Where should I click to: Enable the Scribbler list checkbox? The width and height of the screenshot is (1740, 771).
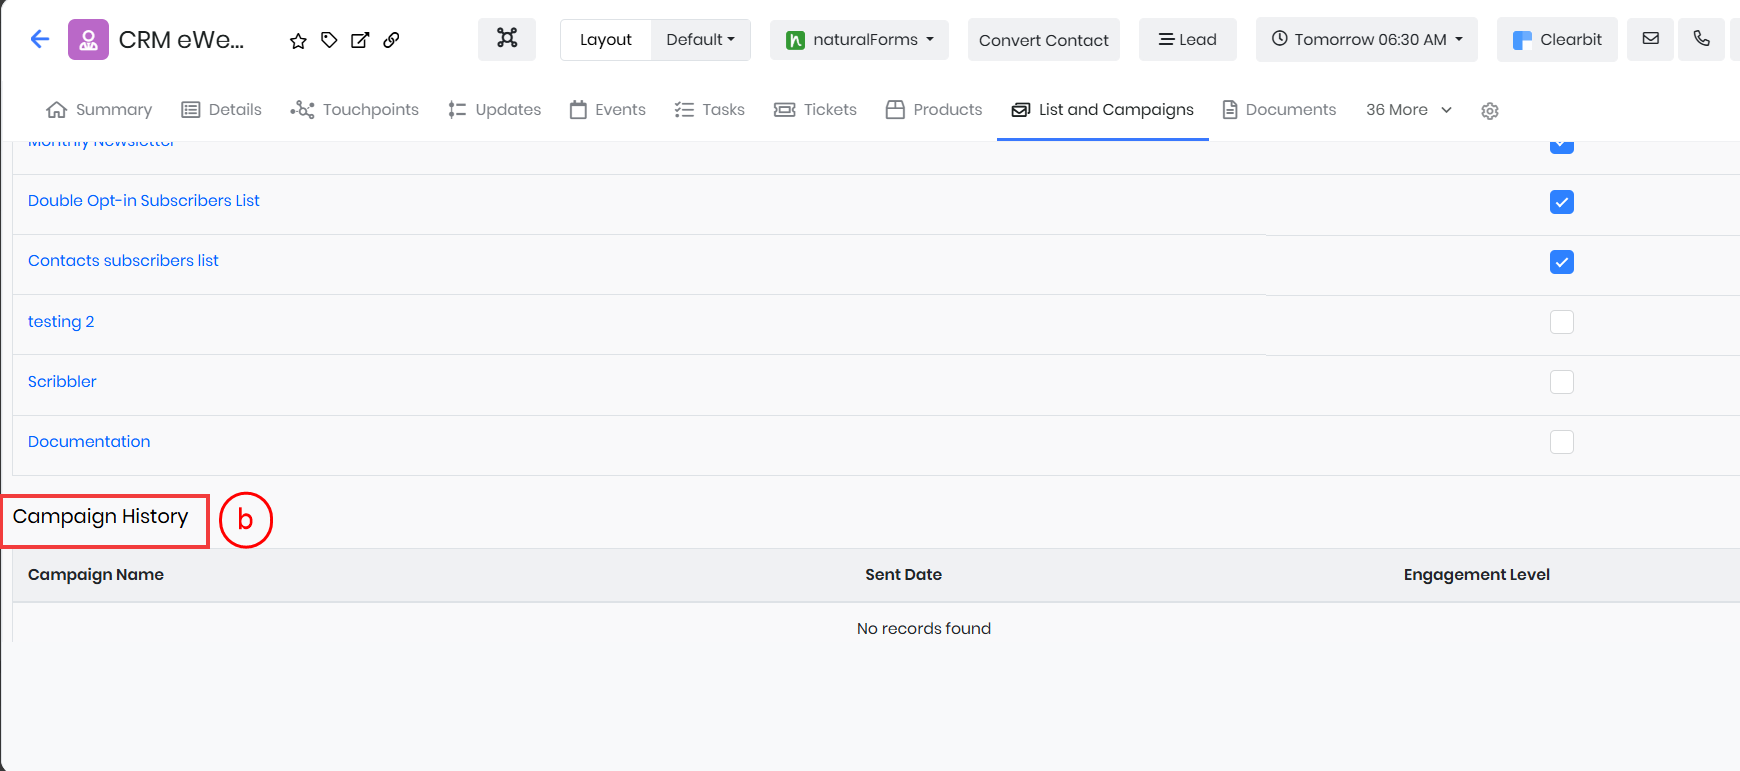point(1561,382)
